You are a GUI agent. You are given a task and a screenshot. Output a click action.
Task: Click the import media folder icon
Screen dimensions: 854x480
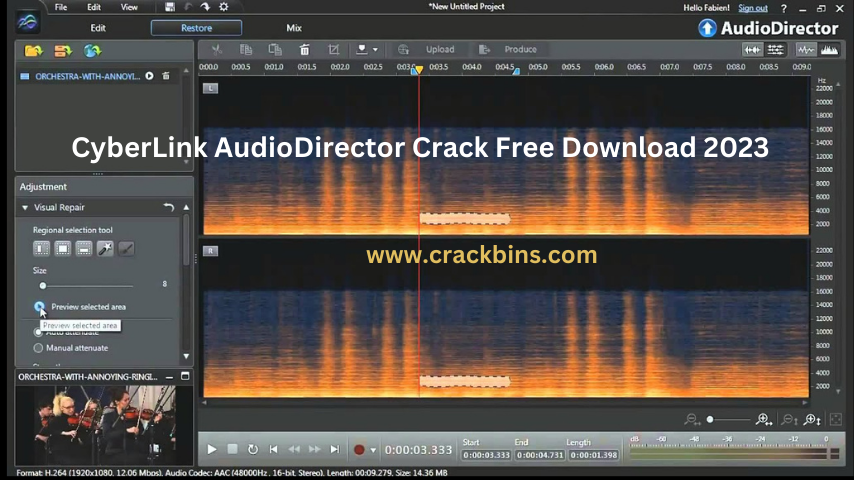(34, 51)
